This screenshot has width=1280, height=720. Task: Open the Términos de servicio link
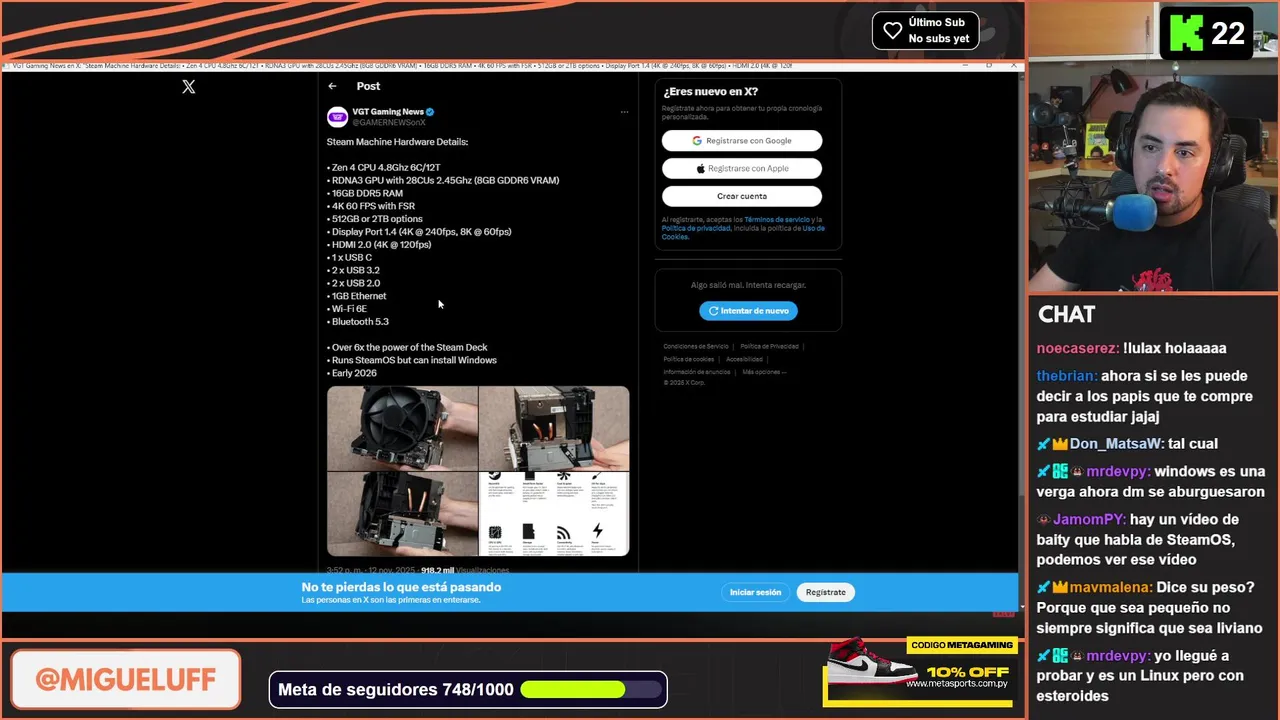777,220
